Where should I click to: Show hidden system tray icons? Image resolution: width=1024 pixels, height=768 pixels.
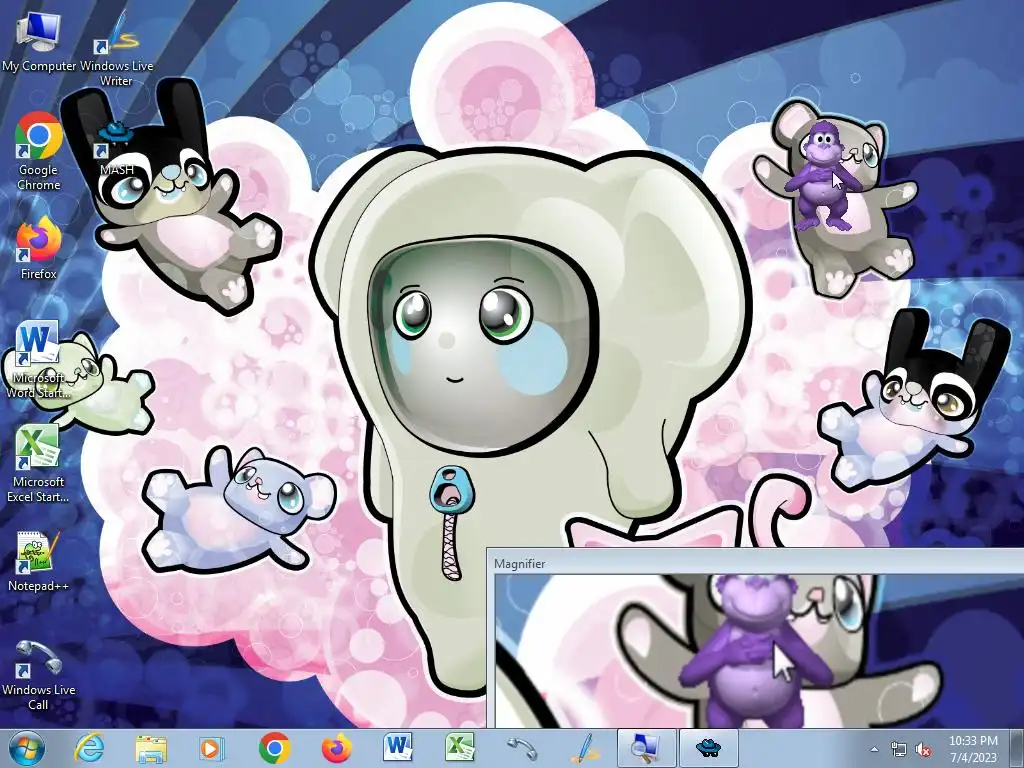pos(874,749)
